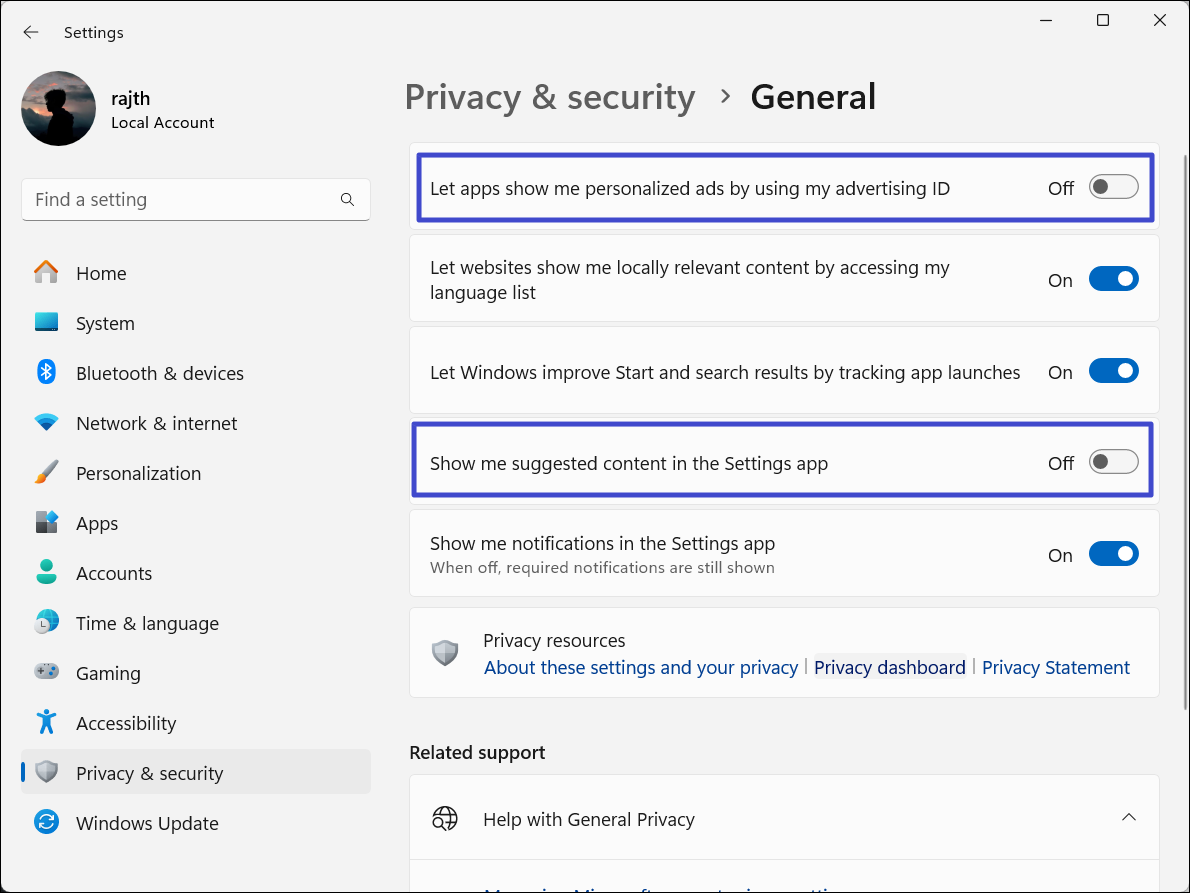Image resolution: width=1190 pixels, height=893 pixels.
Task: Click the Windows Update sync icon
Action: 46,823
